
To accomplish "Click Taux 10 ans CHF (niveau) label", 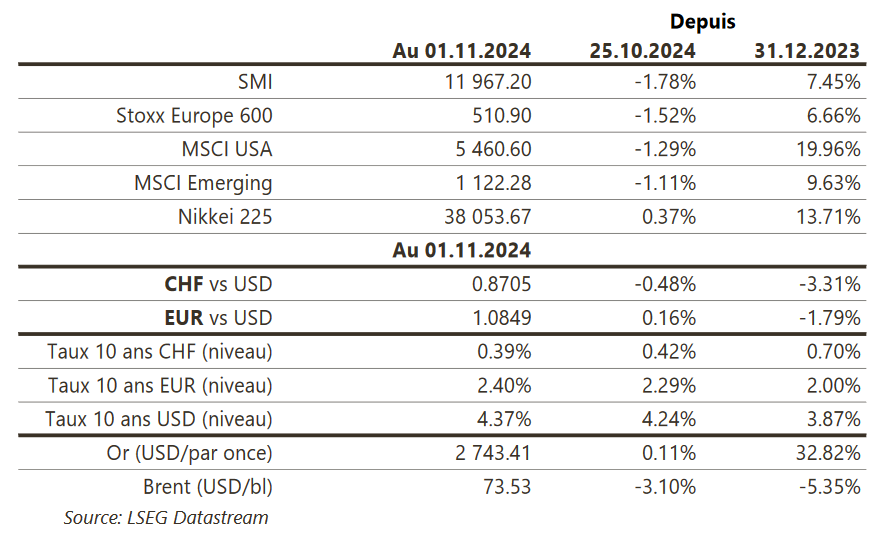I will [x=160, y=352].
